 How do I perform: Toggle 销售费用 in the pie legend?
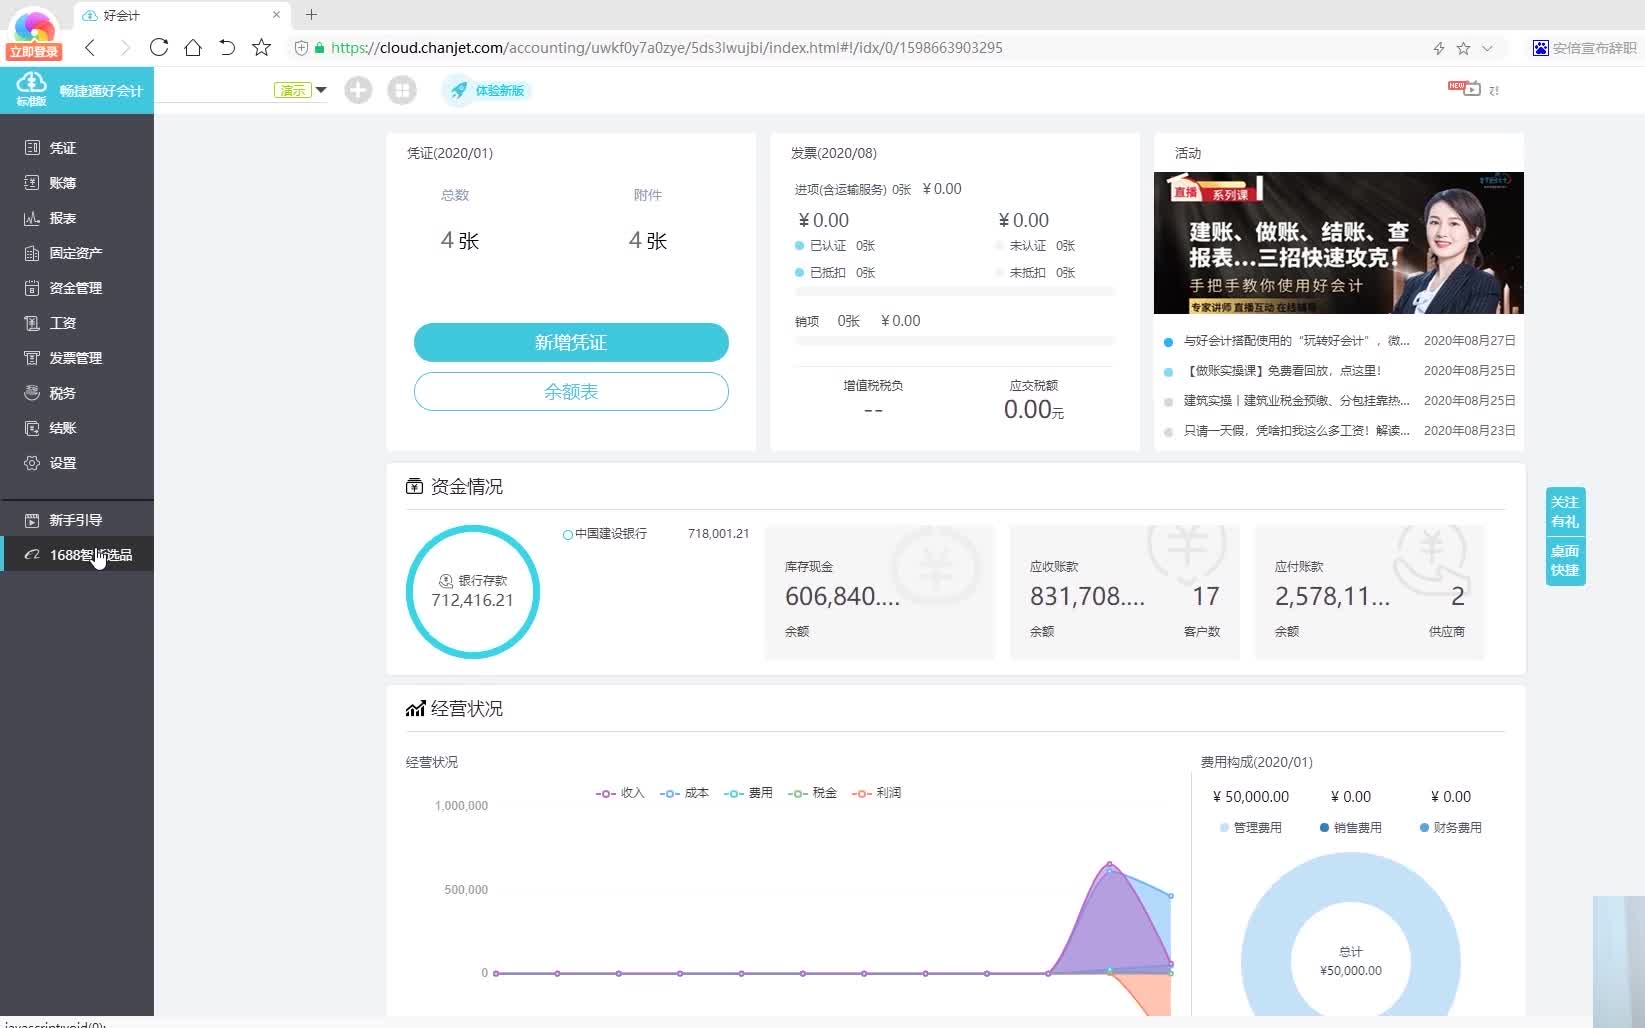click(x=1350, y=828)
